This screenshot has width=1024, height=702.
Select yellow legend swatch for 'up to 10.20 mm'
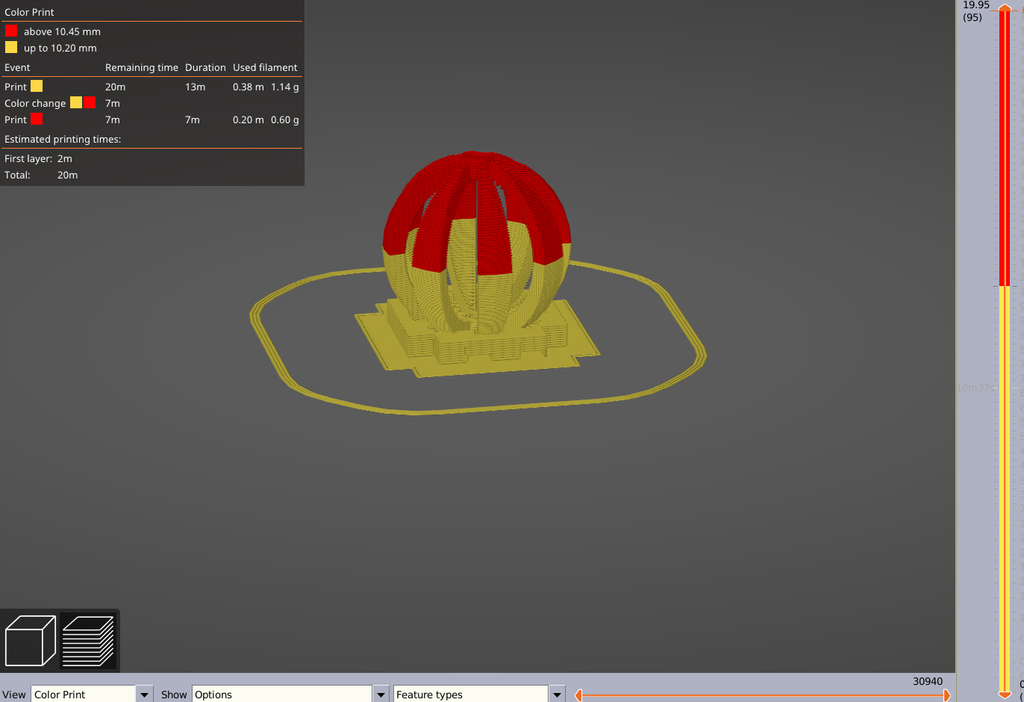(11, 47)
